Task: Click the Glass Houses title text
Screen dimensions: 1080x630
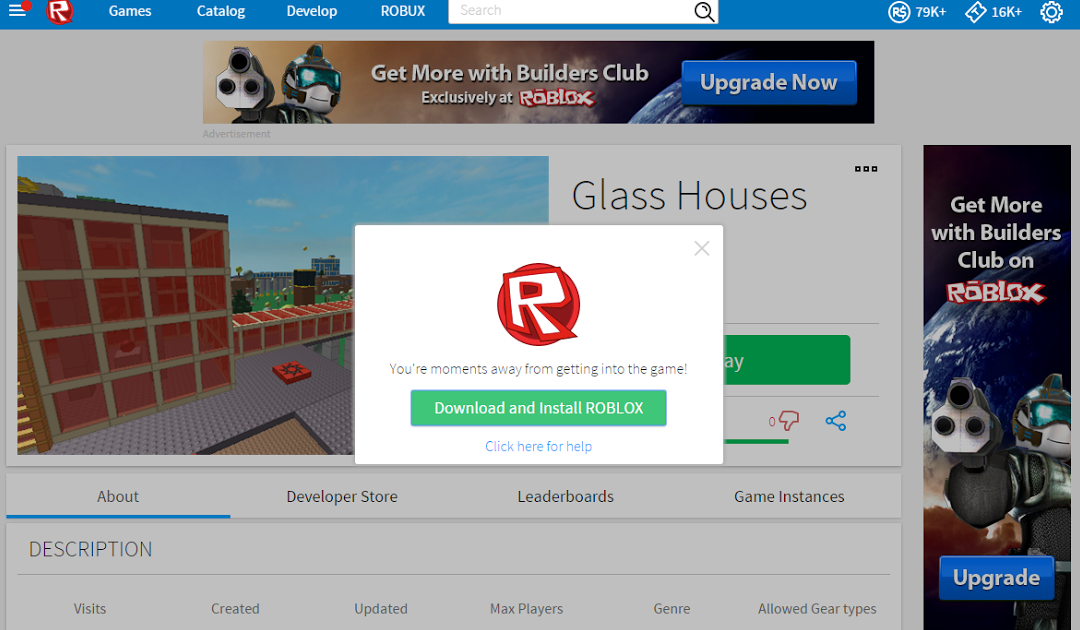Action: [689, 196]
